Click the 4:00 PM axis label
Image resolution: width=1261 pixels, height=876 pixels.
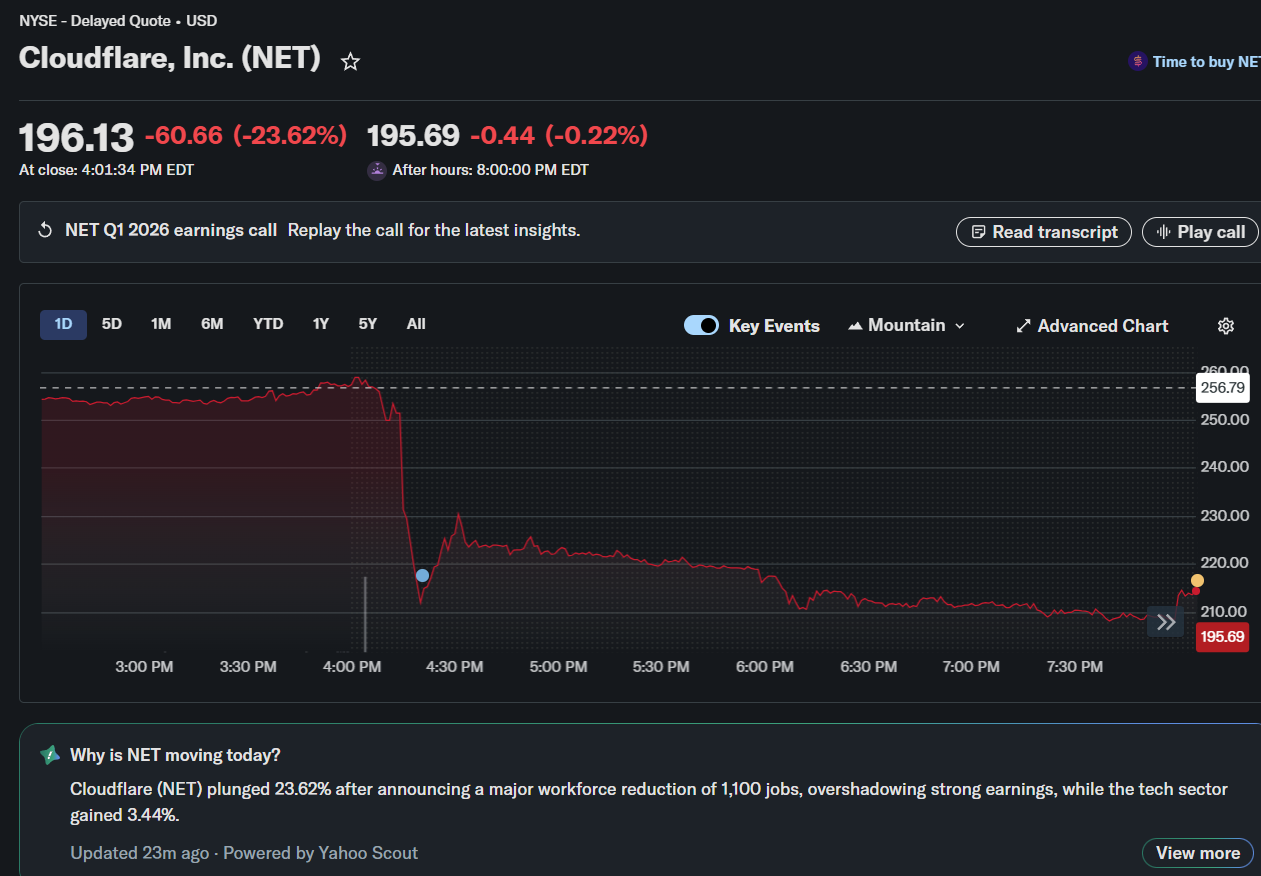click(351, 667)
